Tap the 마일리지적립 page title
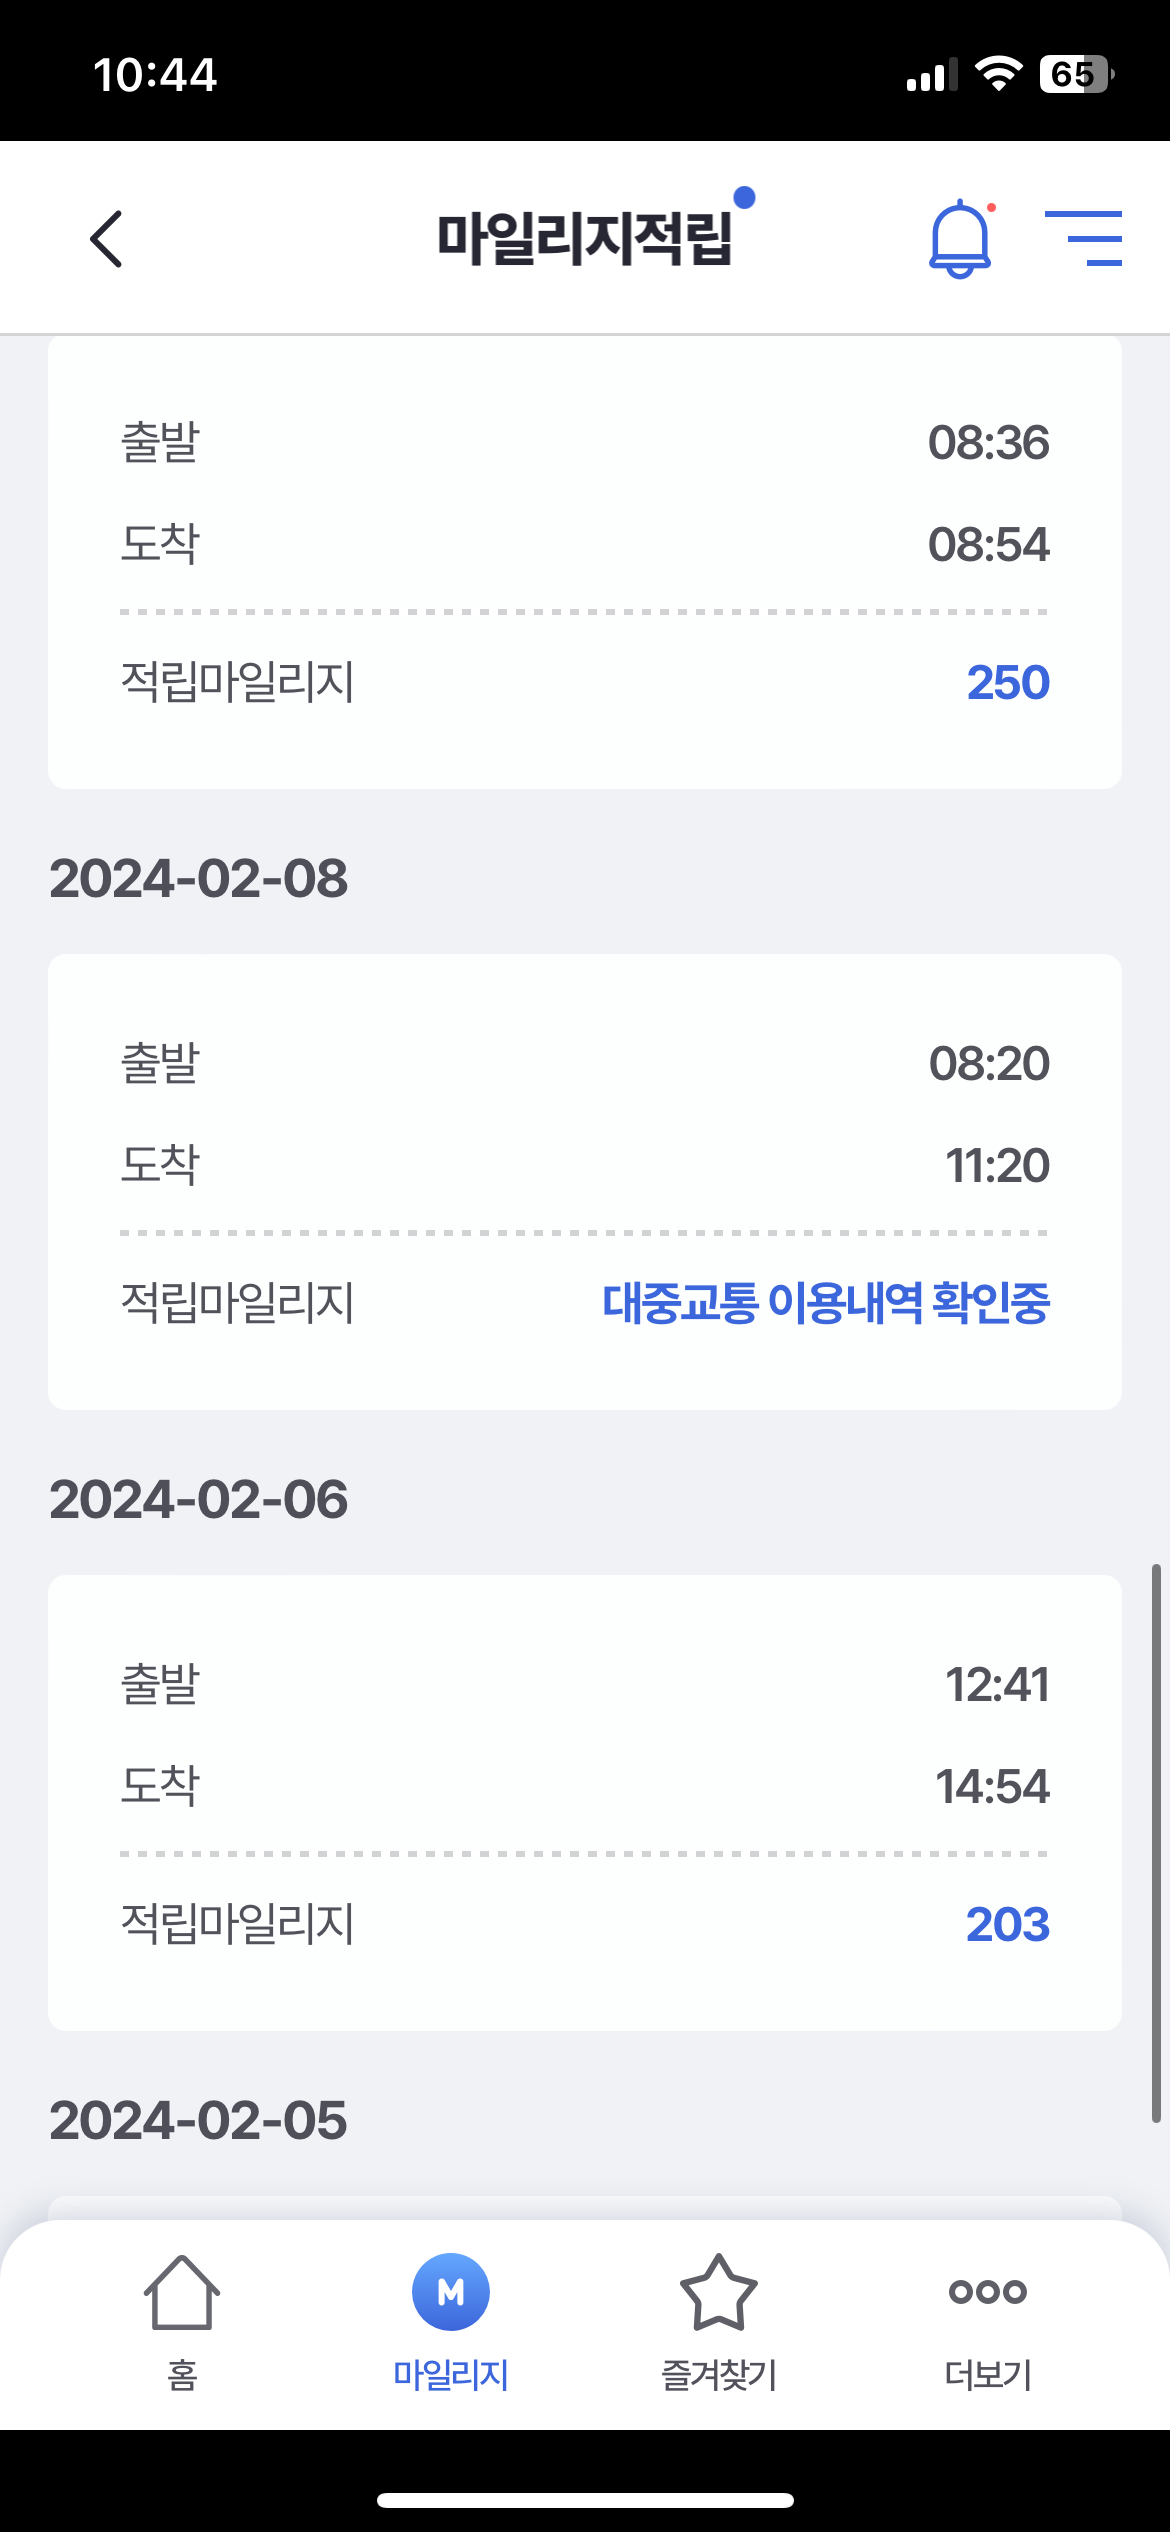 585,239
